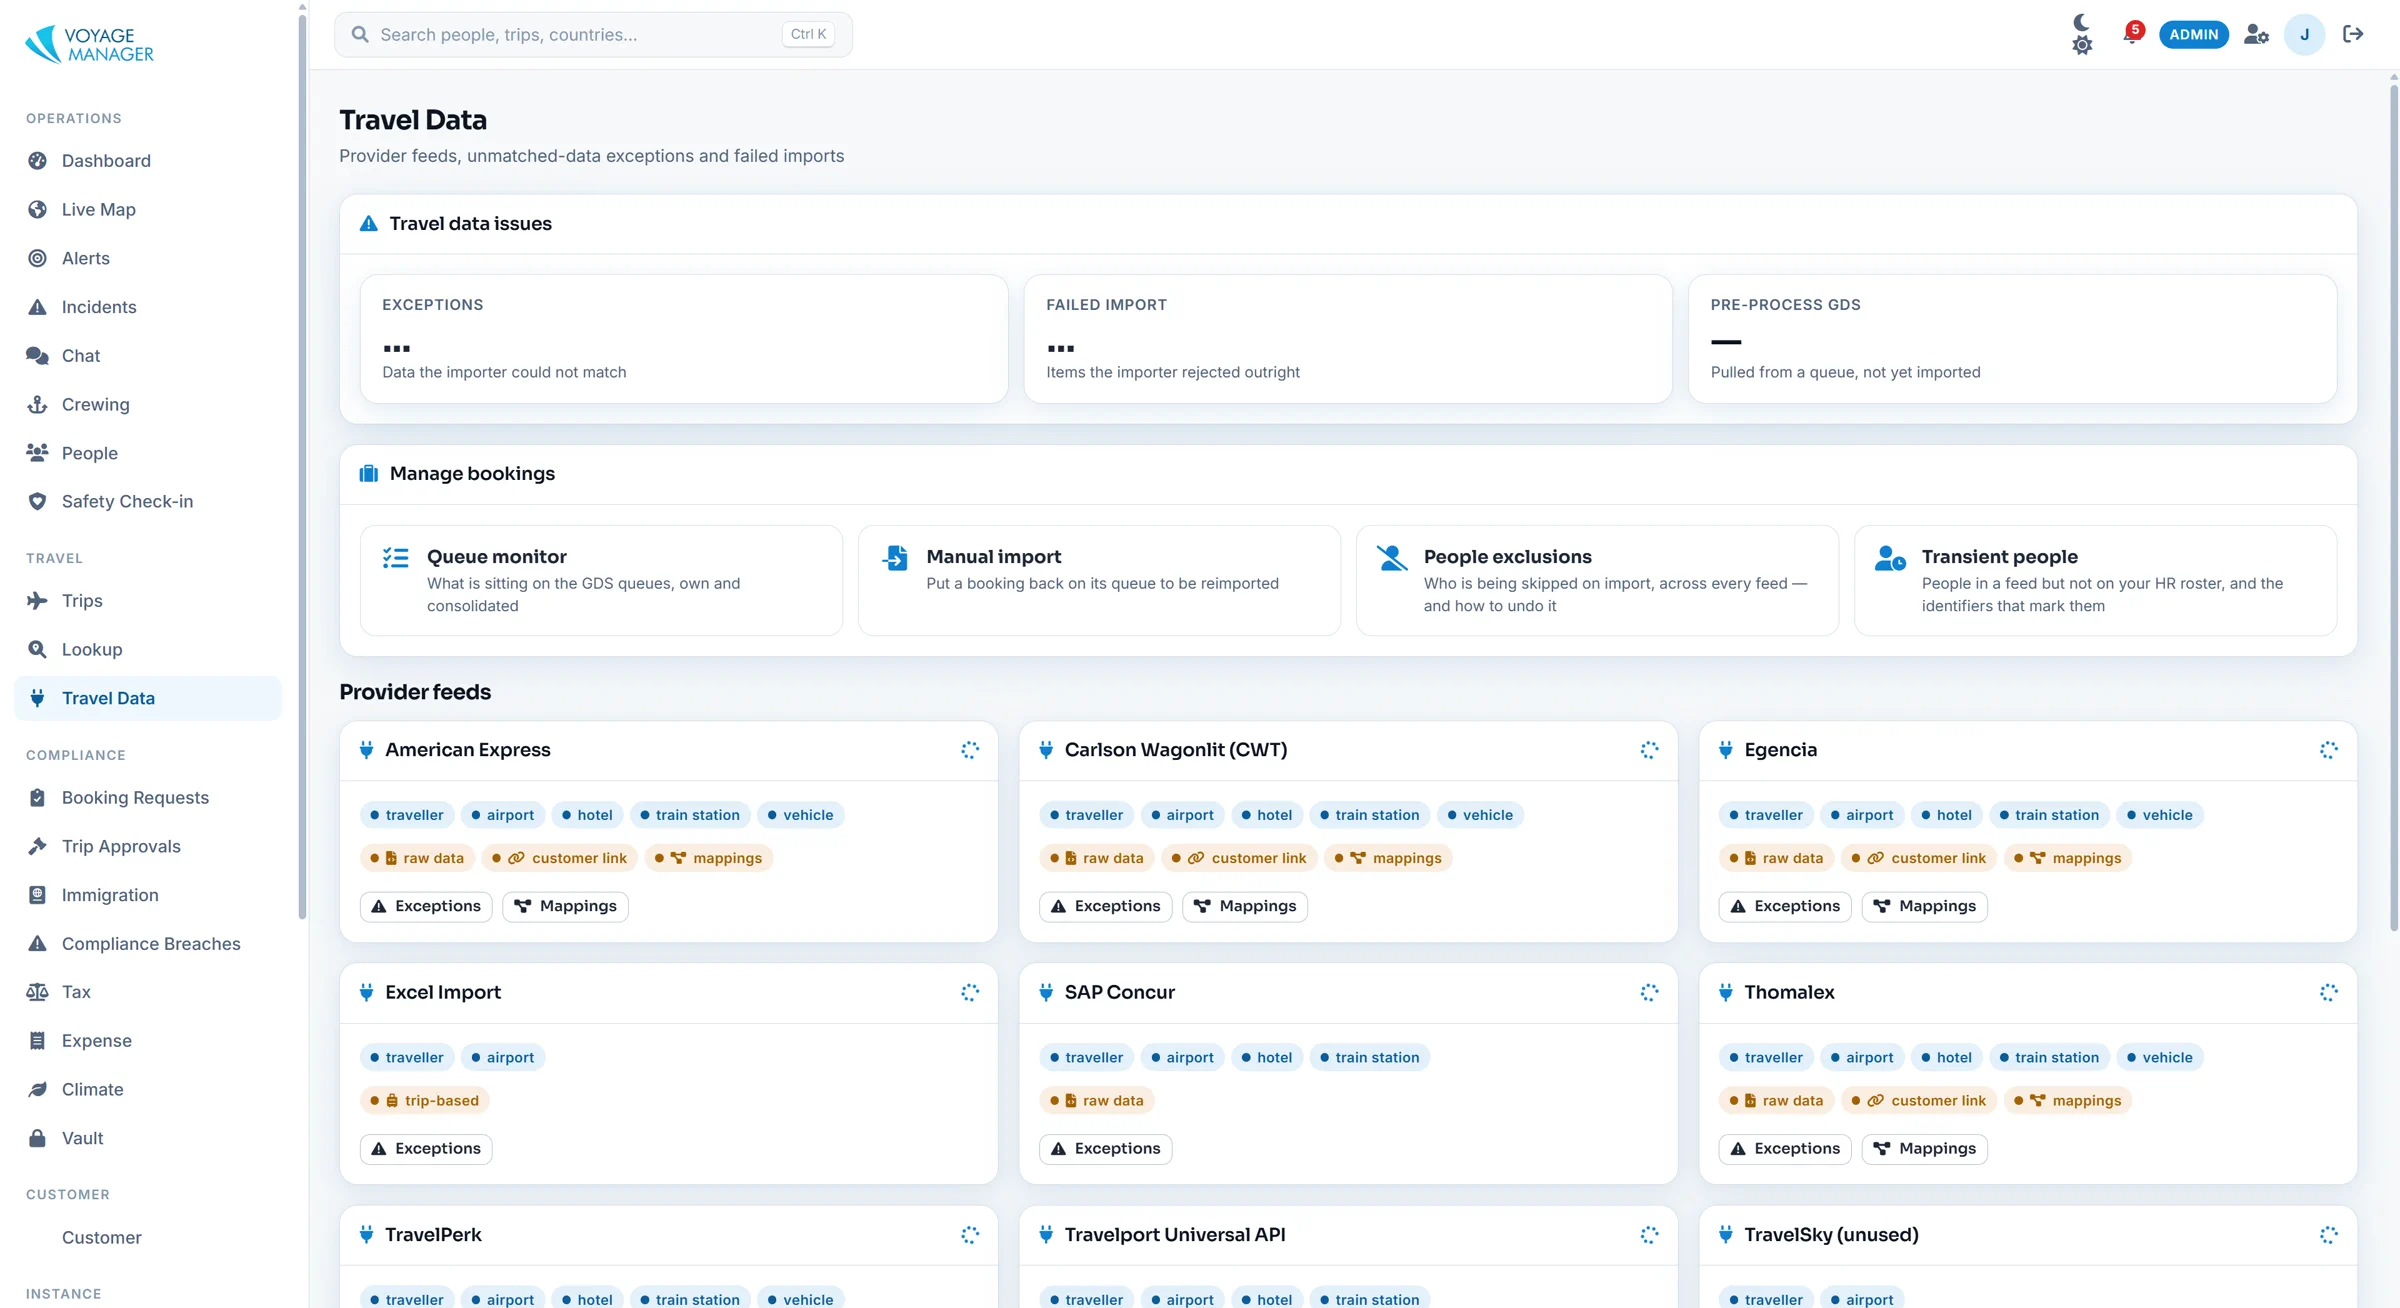Click the Vault lock icon
The height and width of the screenshot is (1308, 2400).
pyautogui.click(x=37, y=1138)
